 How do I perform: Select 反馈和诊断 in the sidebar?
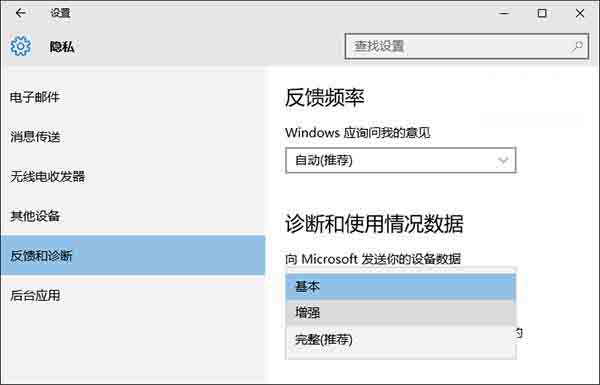(132, 255)
